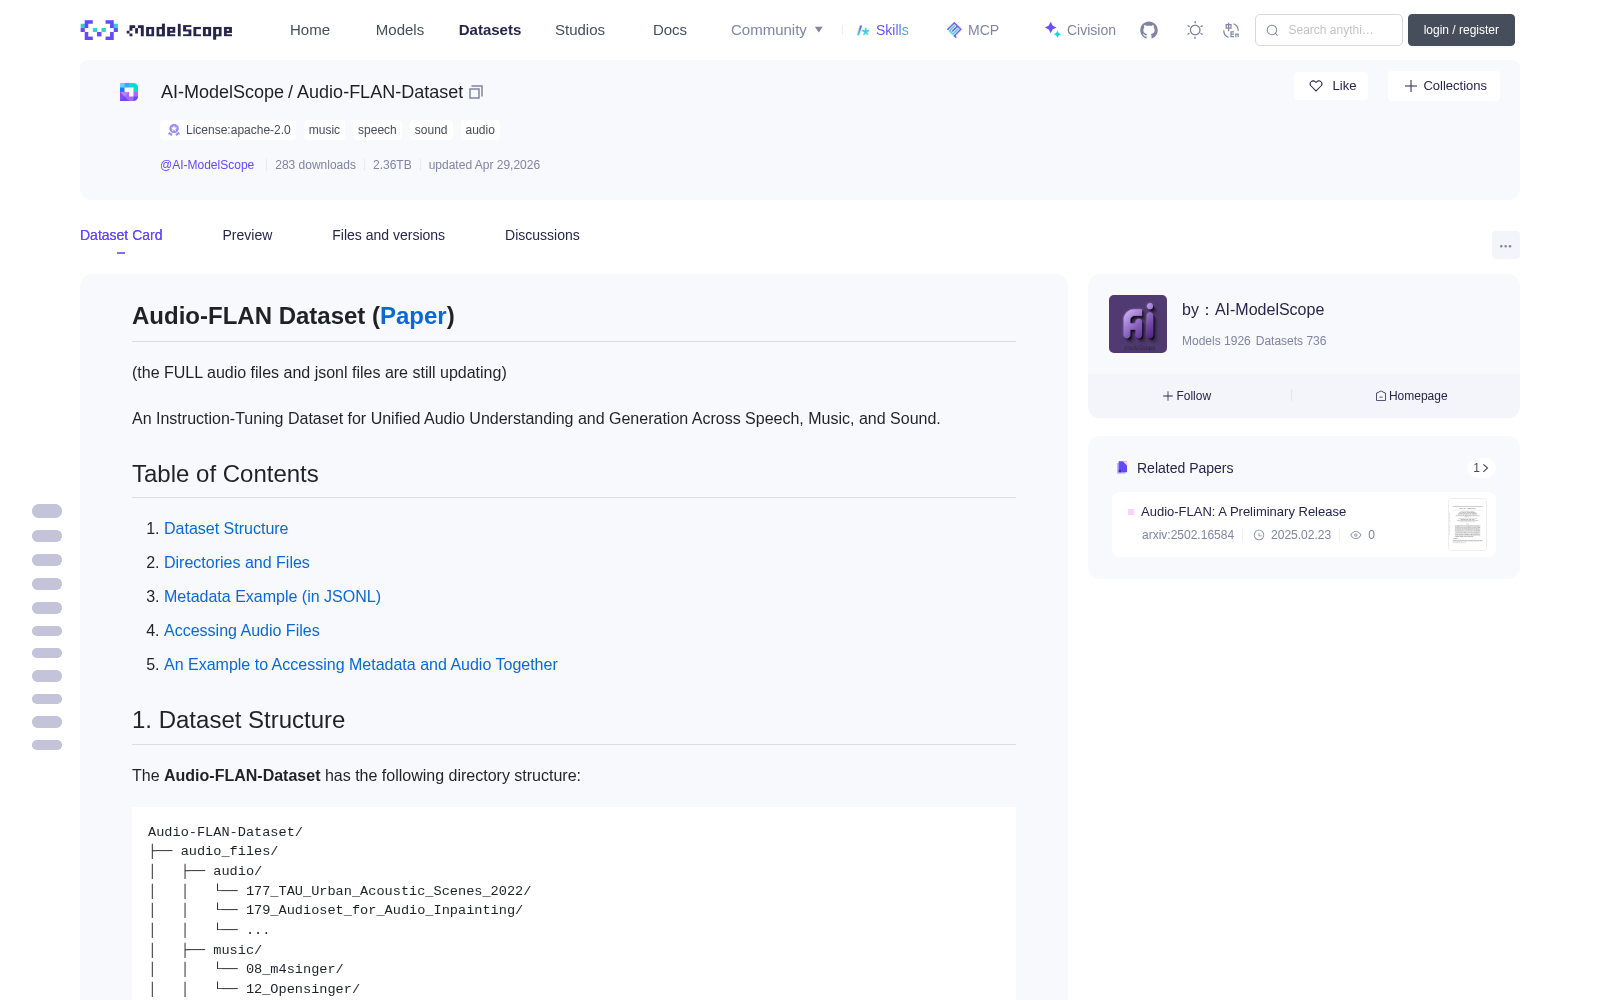Viewport: 1600px width, 1000px height.
Task: Jump to the Accessing Audio Files link
Action: (242, 630)
